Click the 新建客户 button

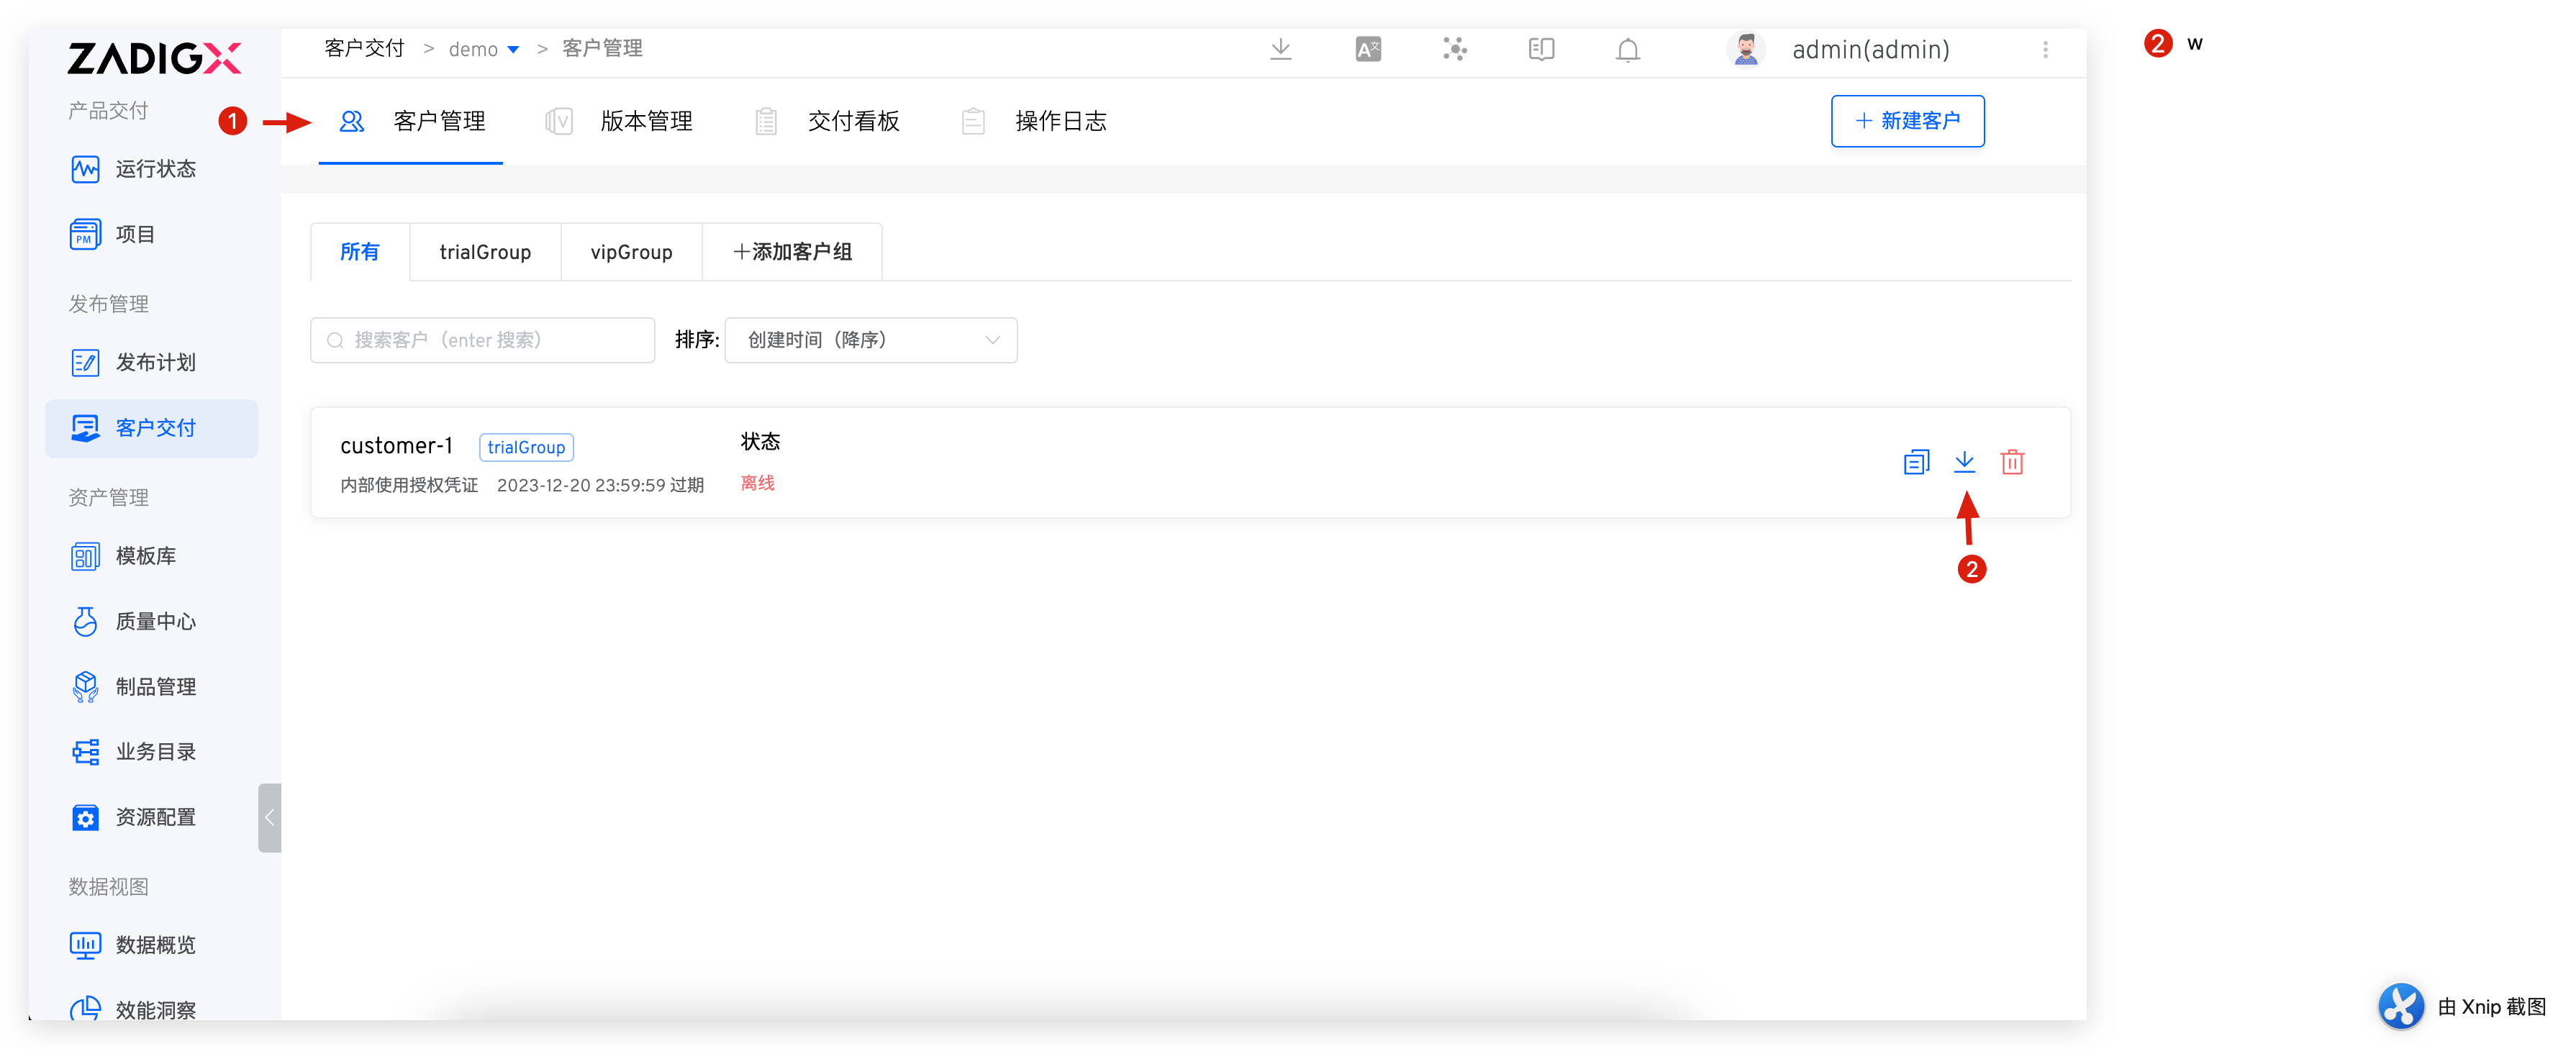pos(1907,121)
